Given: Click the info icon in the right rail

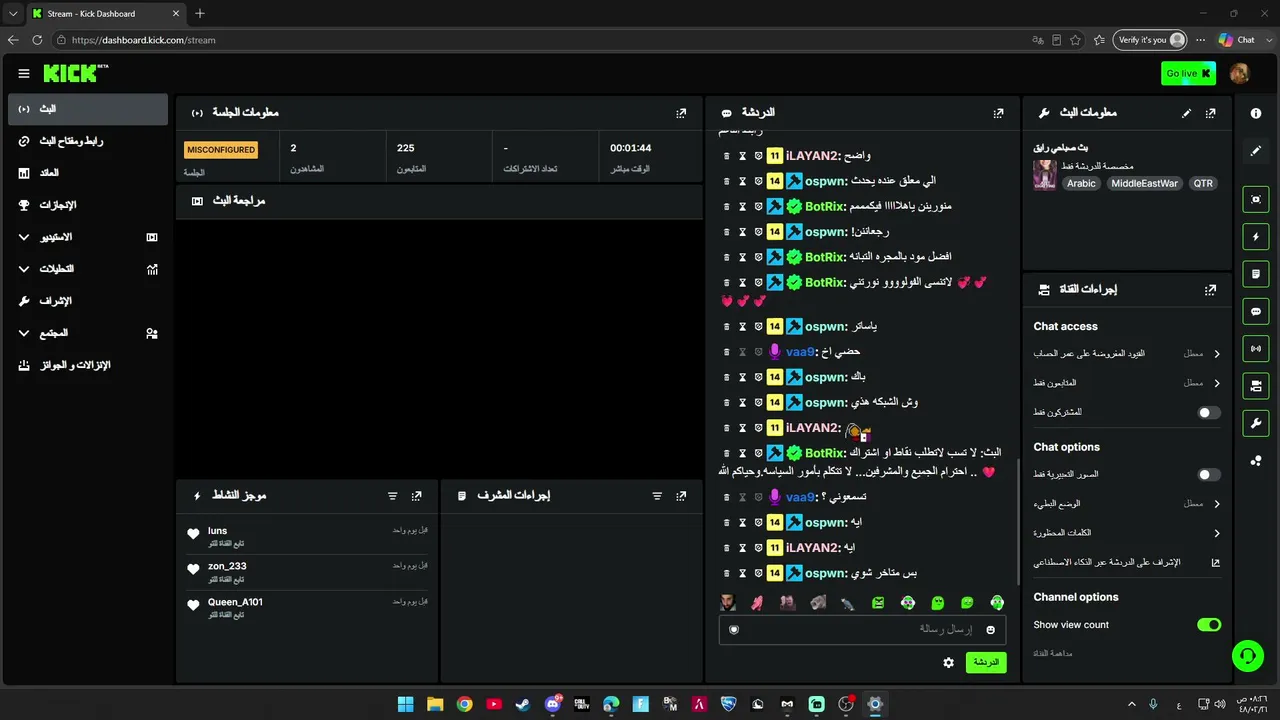Looking at the screenshot, I should click(x=1256, y=114).
